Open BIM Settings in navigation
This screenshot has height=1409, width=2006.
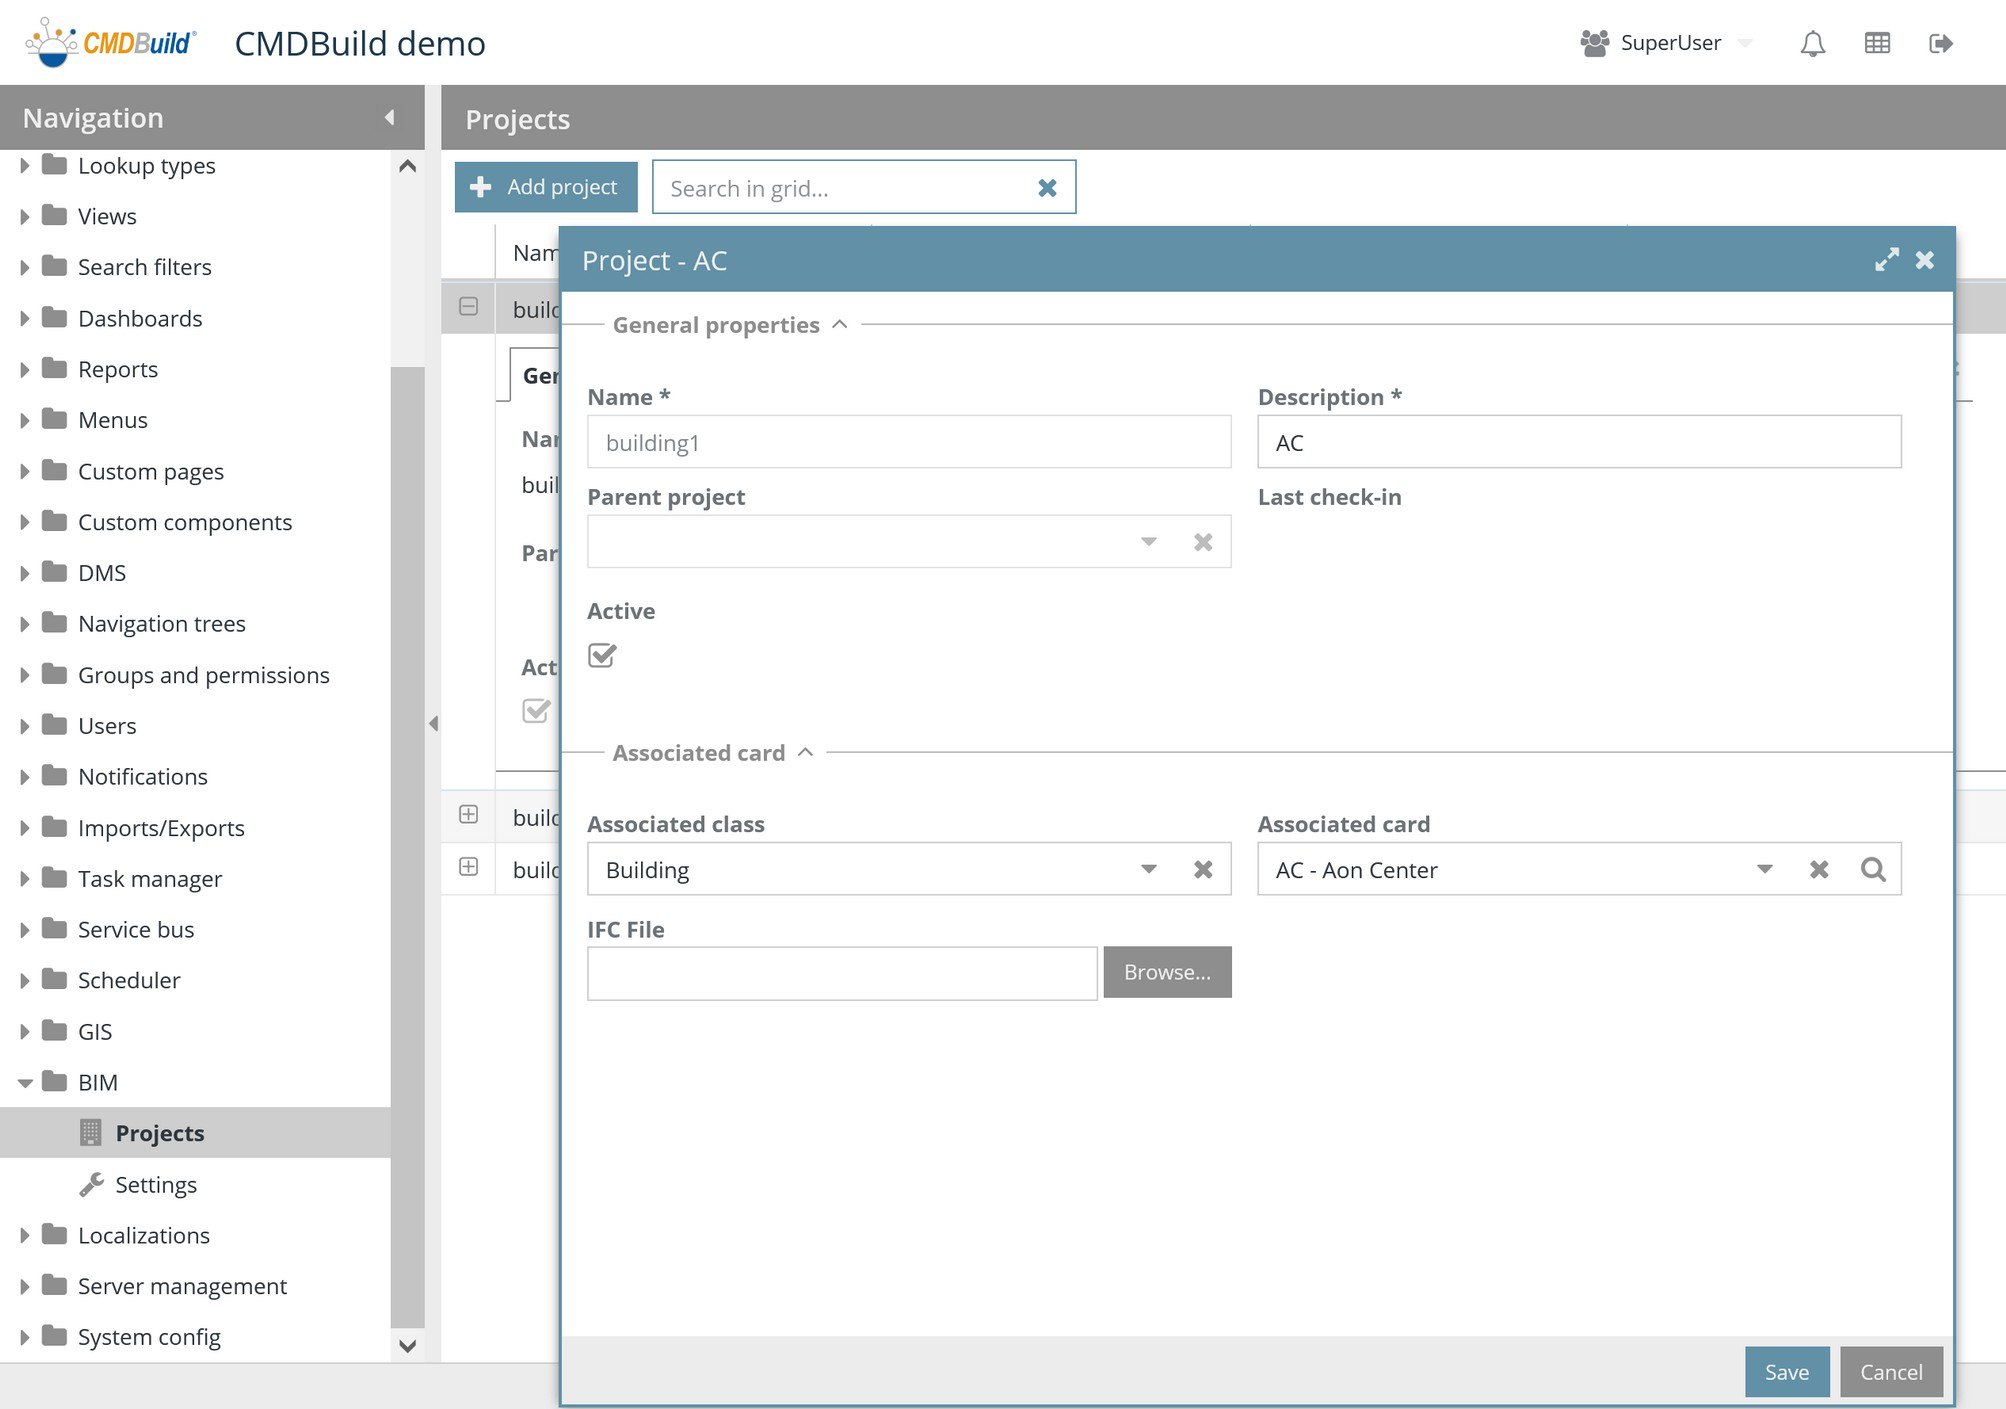pyautogui.click(x=155, y=1184)
